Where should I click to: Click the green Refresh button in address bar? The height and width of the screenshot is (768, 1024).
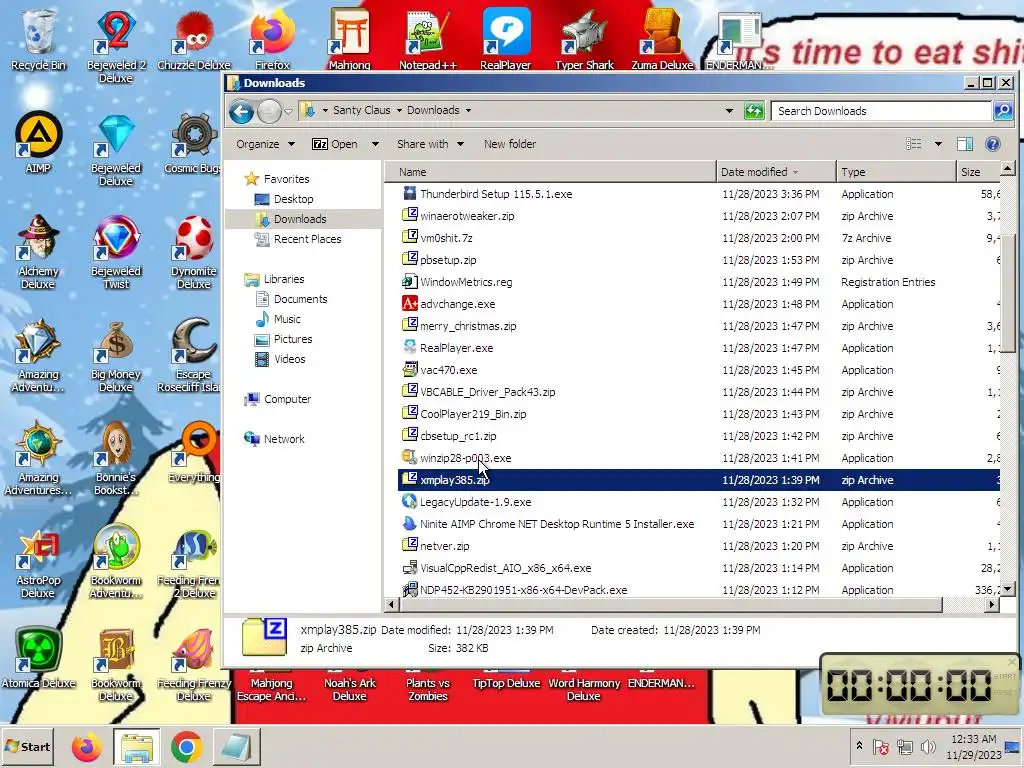754,111
